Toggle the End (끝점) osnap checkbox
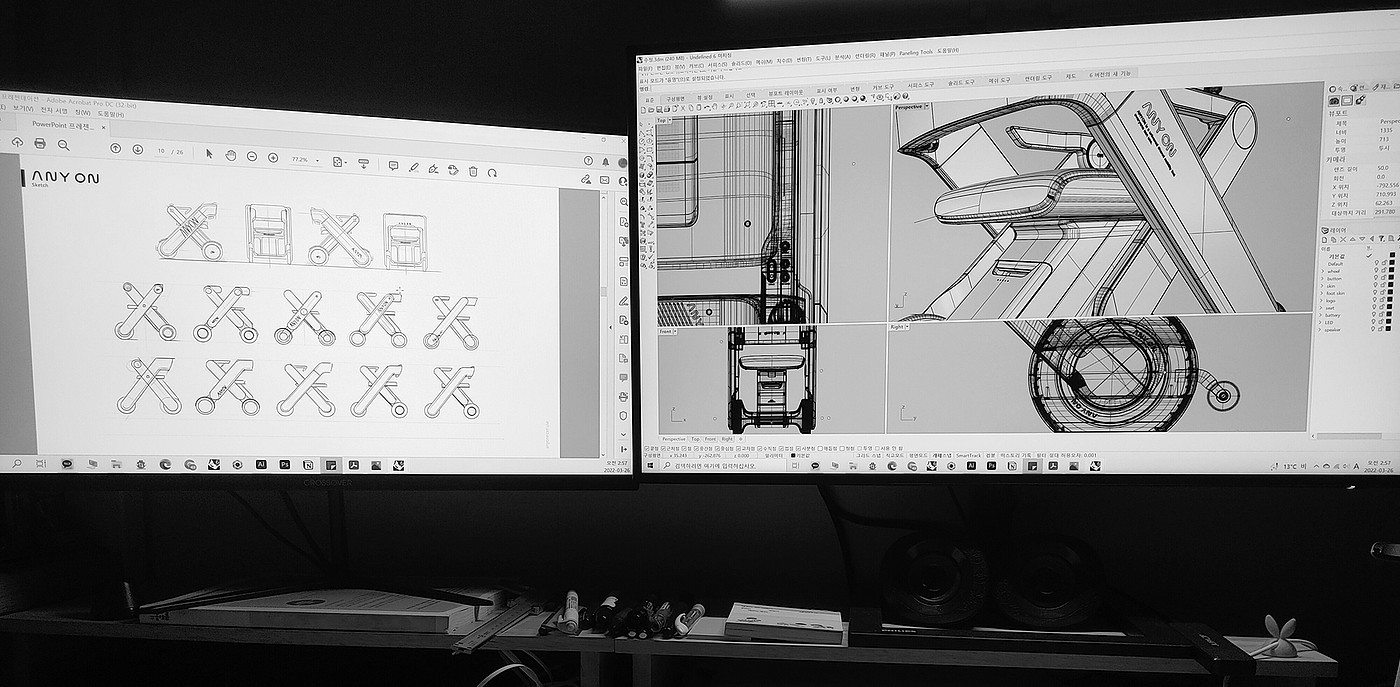 647,448
